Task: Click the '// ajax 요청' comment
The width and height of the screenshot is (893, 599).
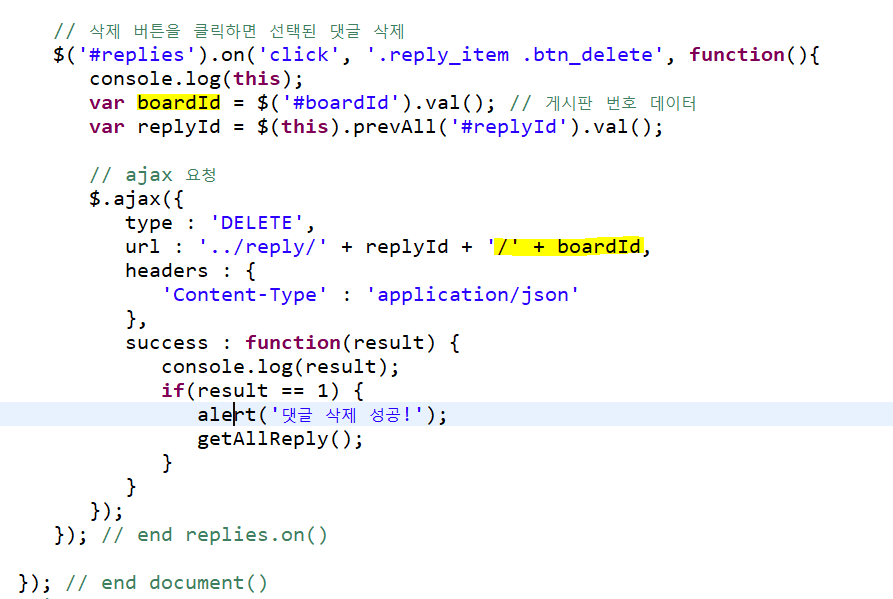Action: (153, 175)
